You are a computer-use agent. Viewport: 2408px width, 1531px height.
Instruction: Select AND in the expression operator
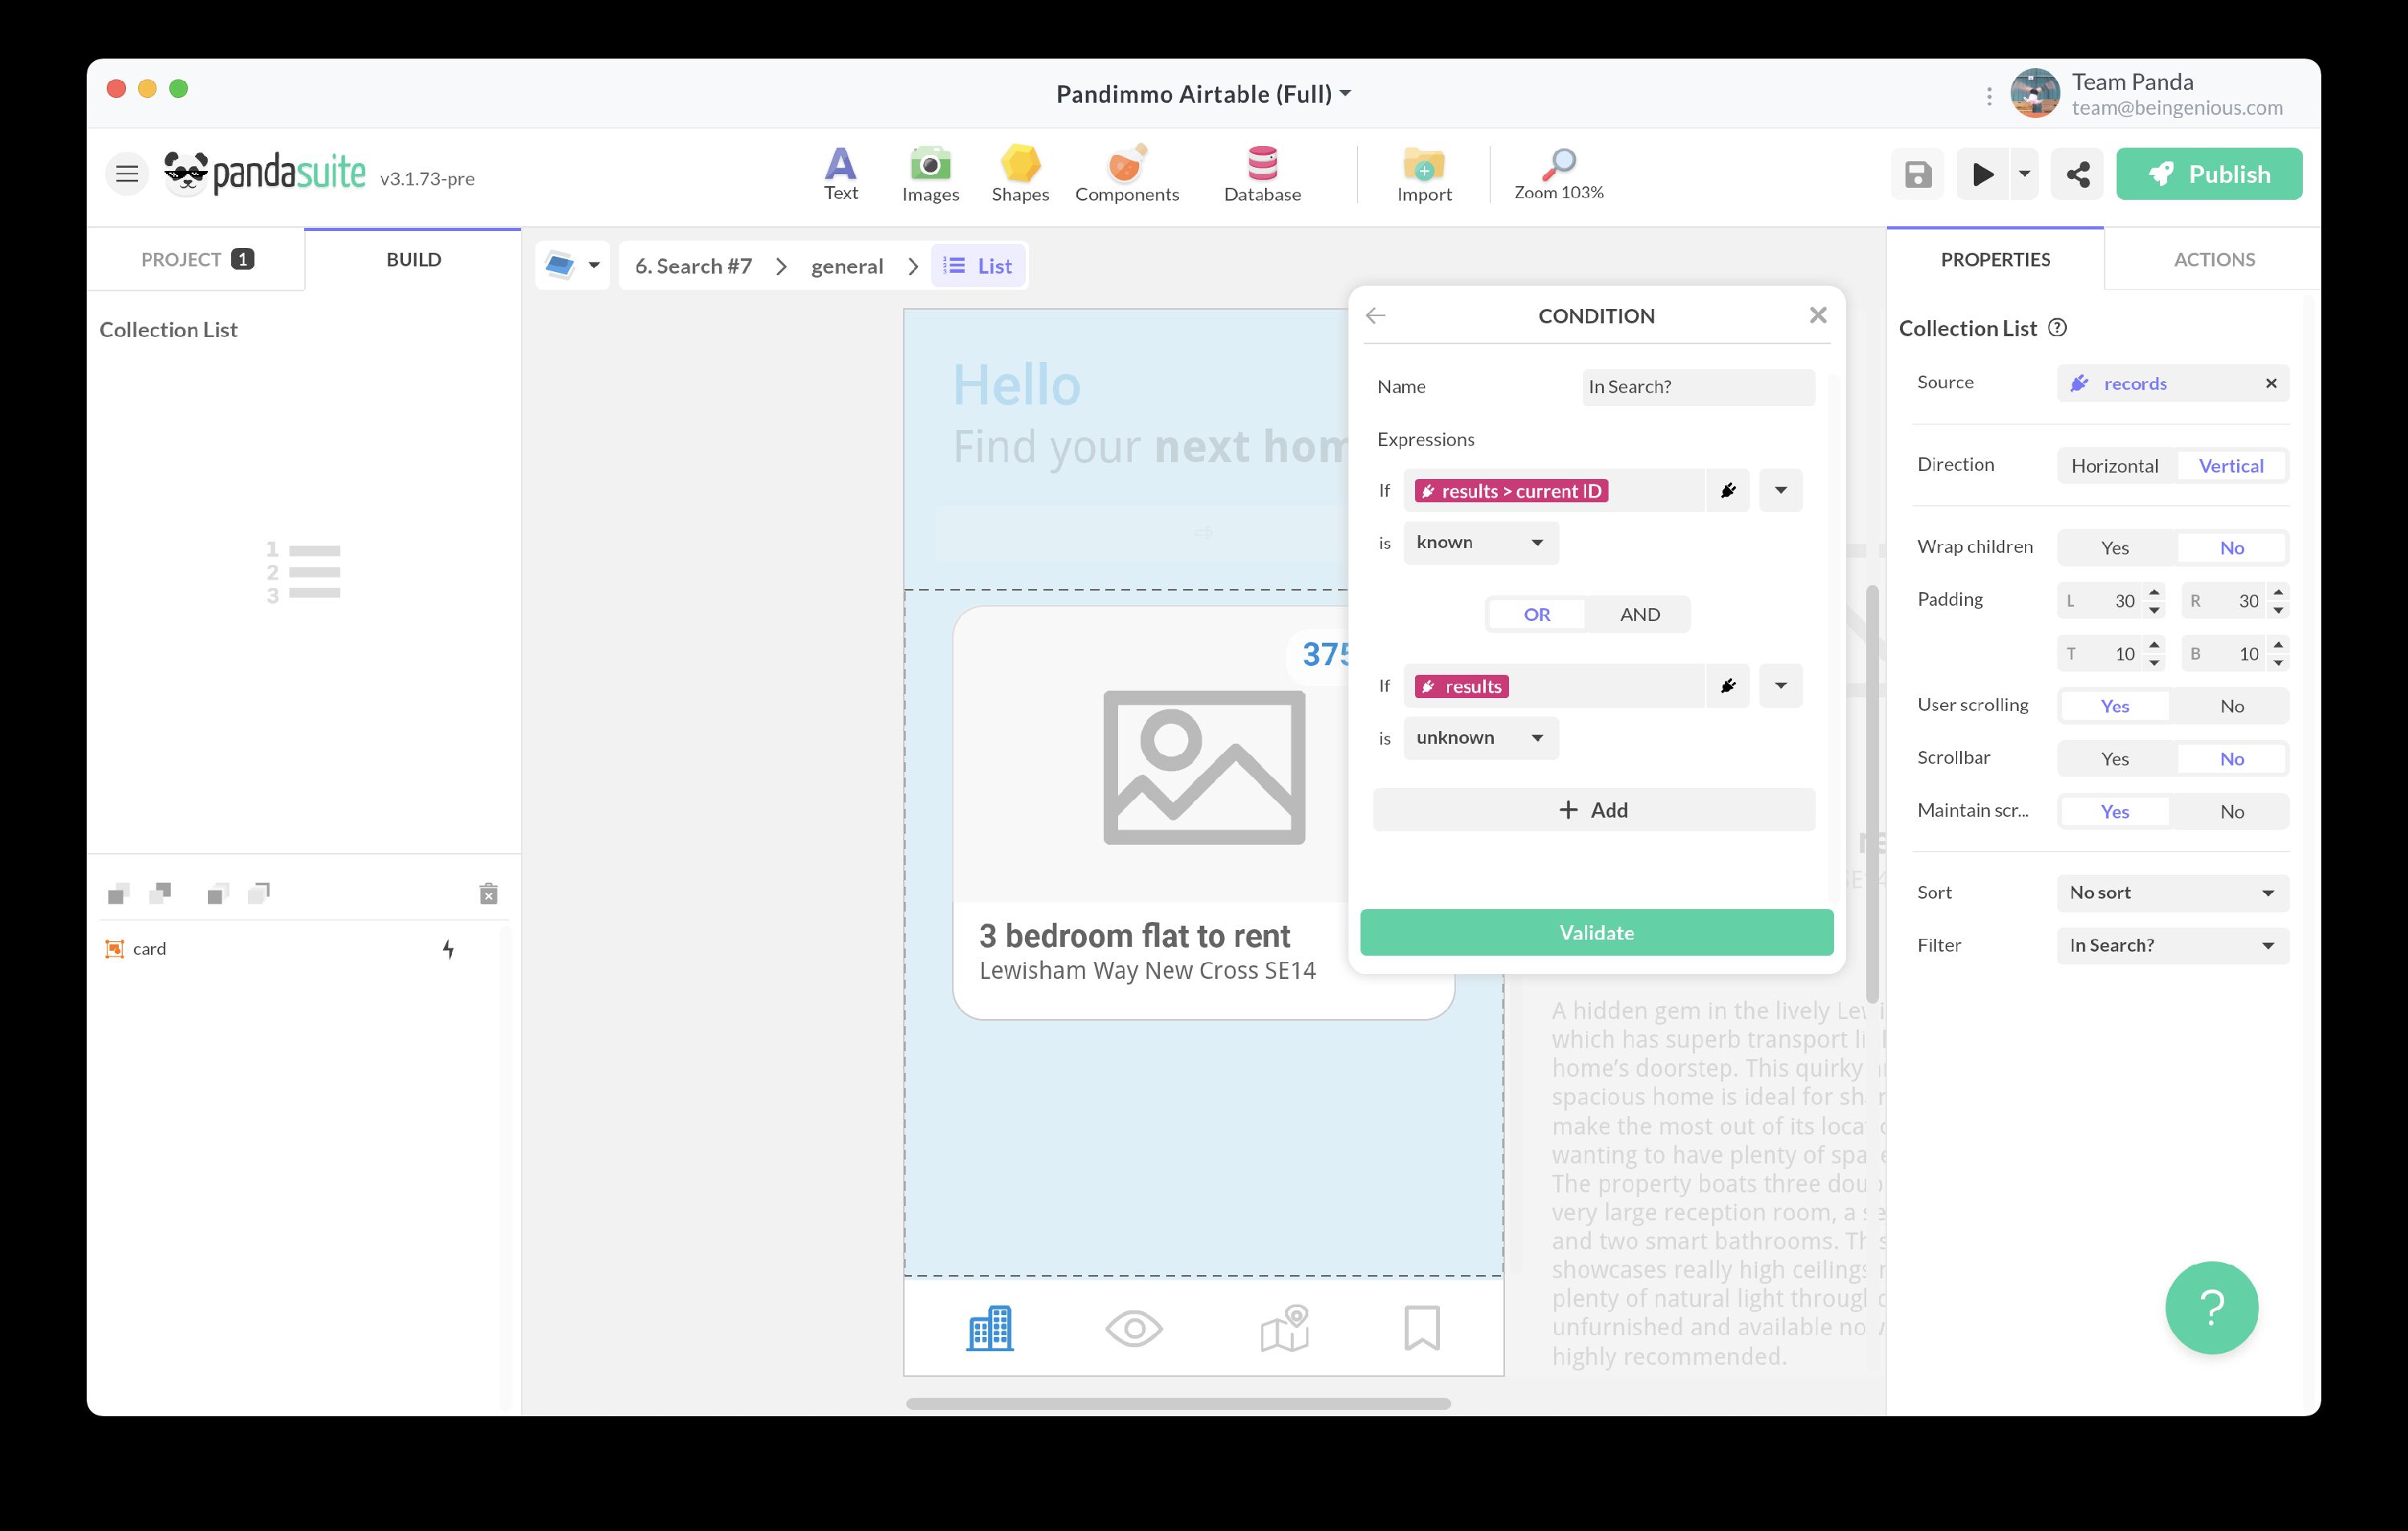[x=1639, y=614]
